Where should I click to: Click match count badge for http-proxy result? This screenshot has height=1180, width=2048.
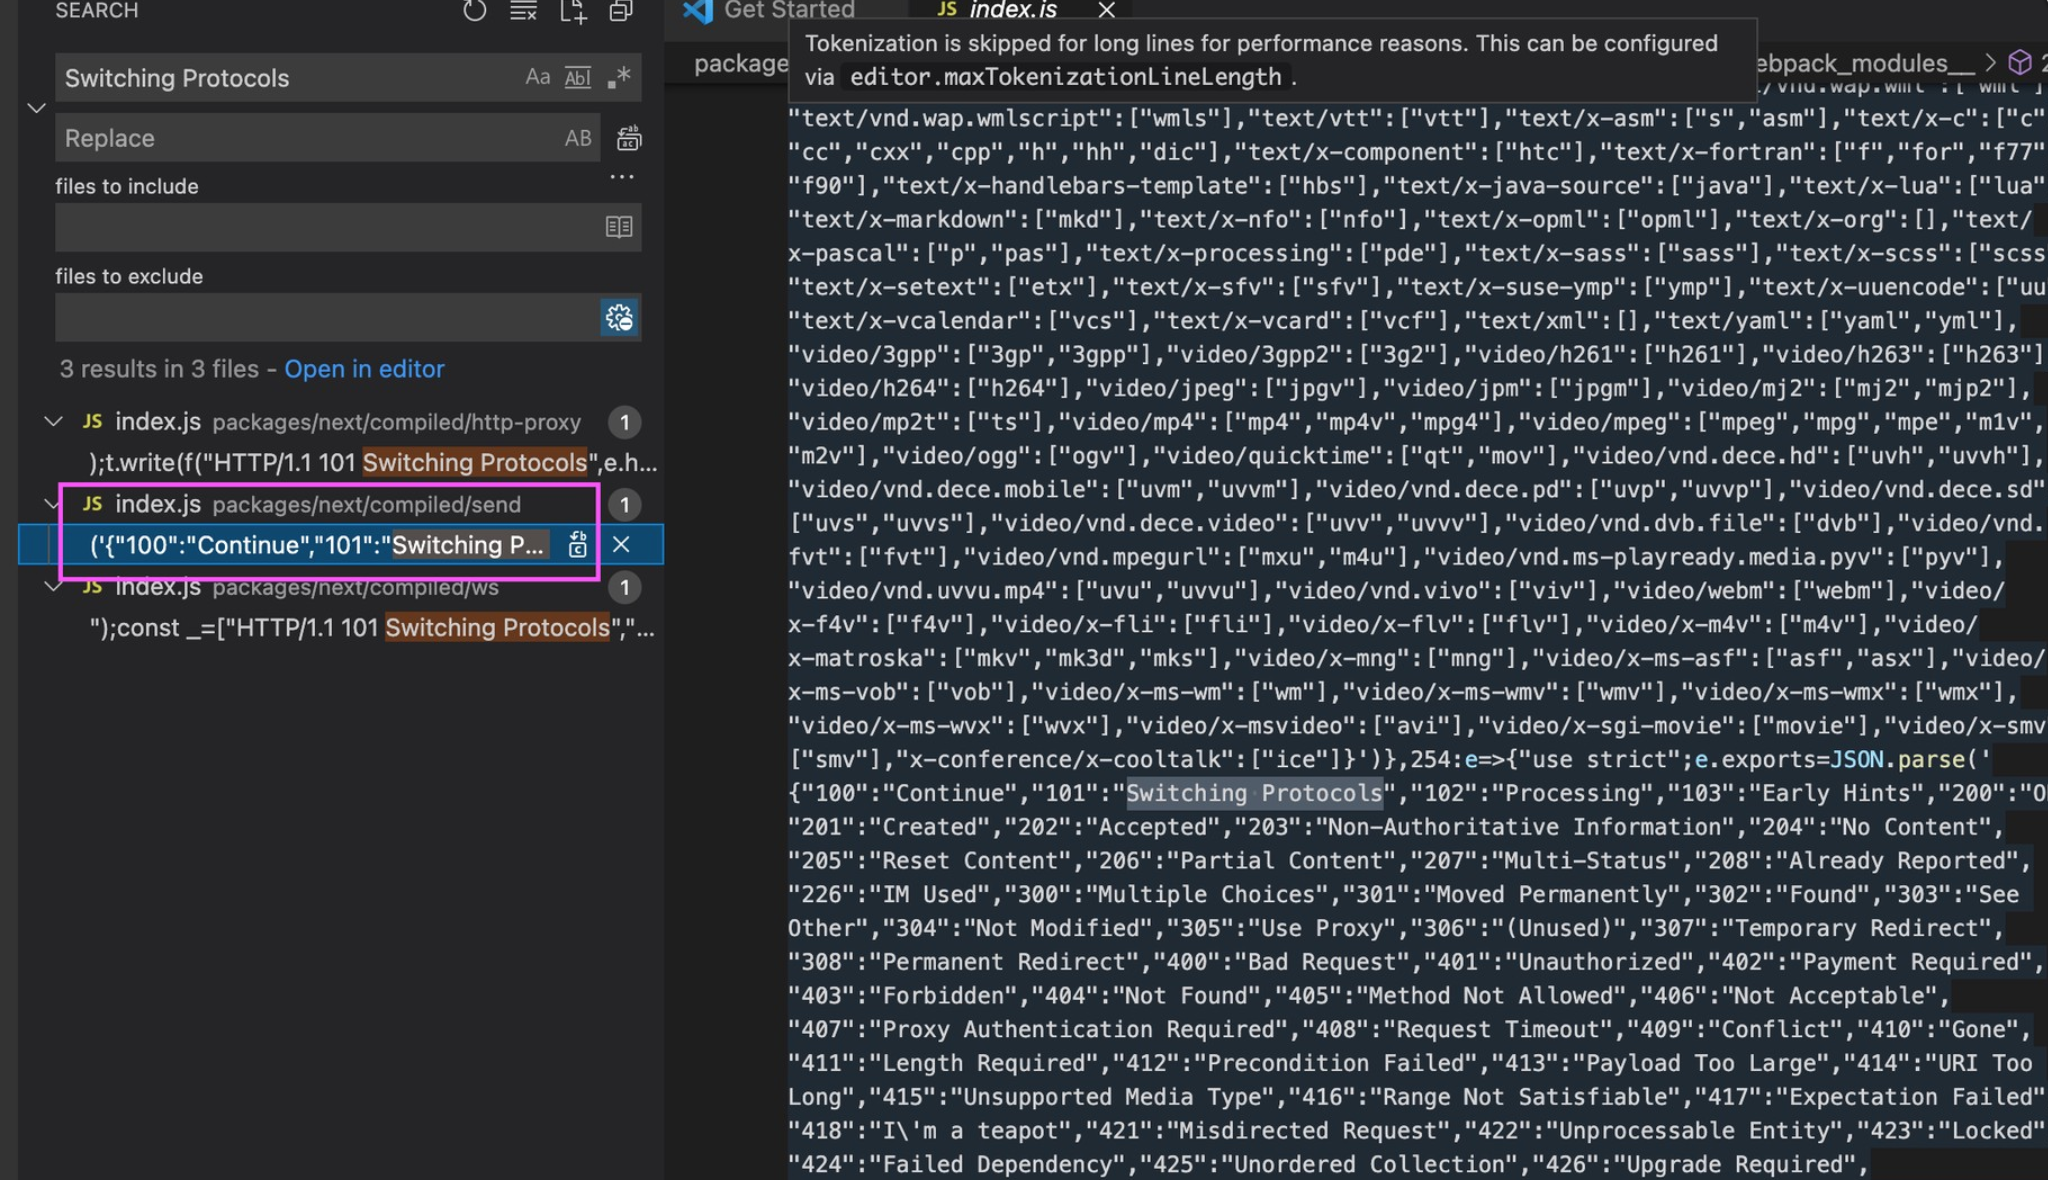tap(625, 422)
